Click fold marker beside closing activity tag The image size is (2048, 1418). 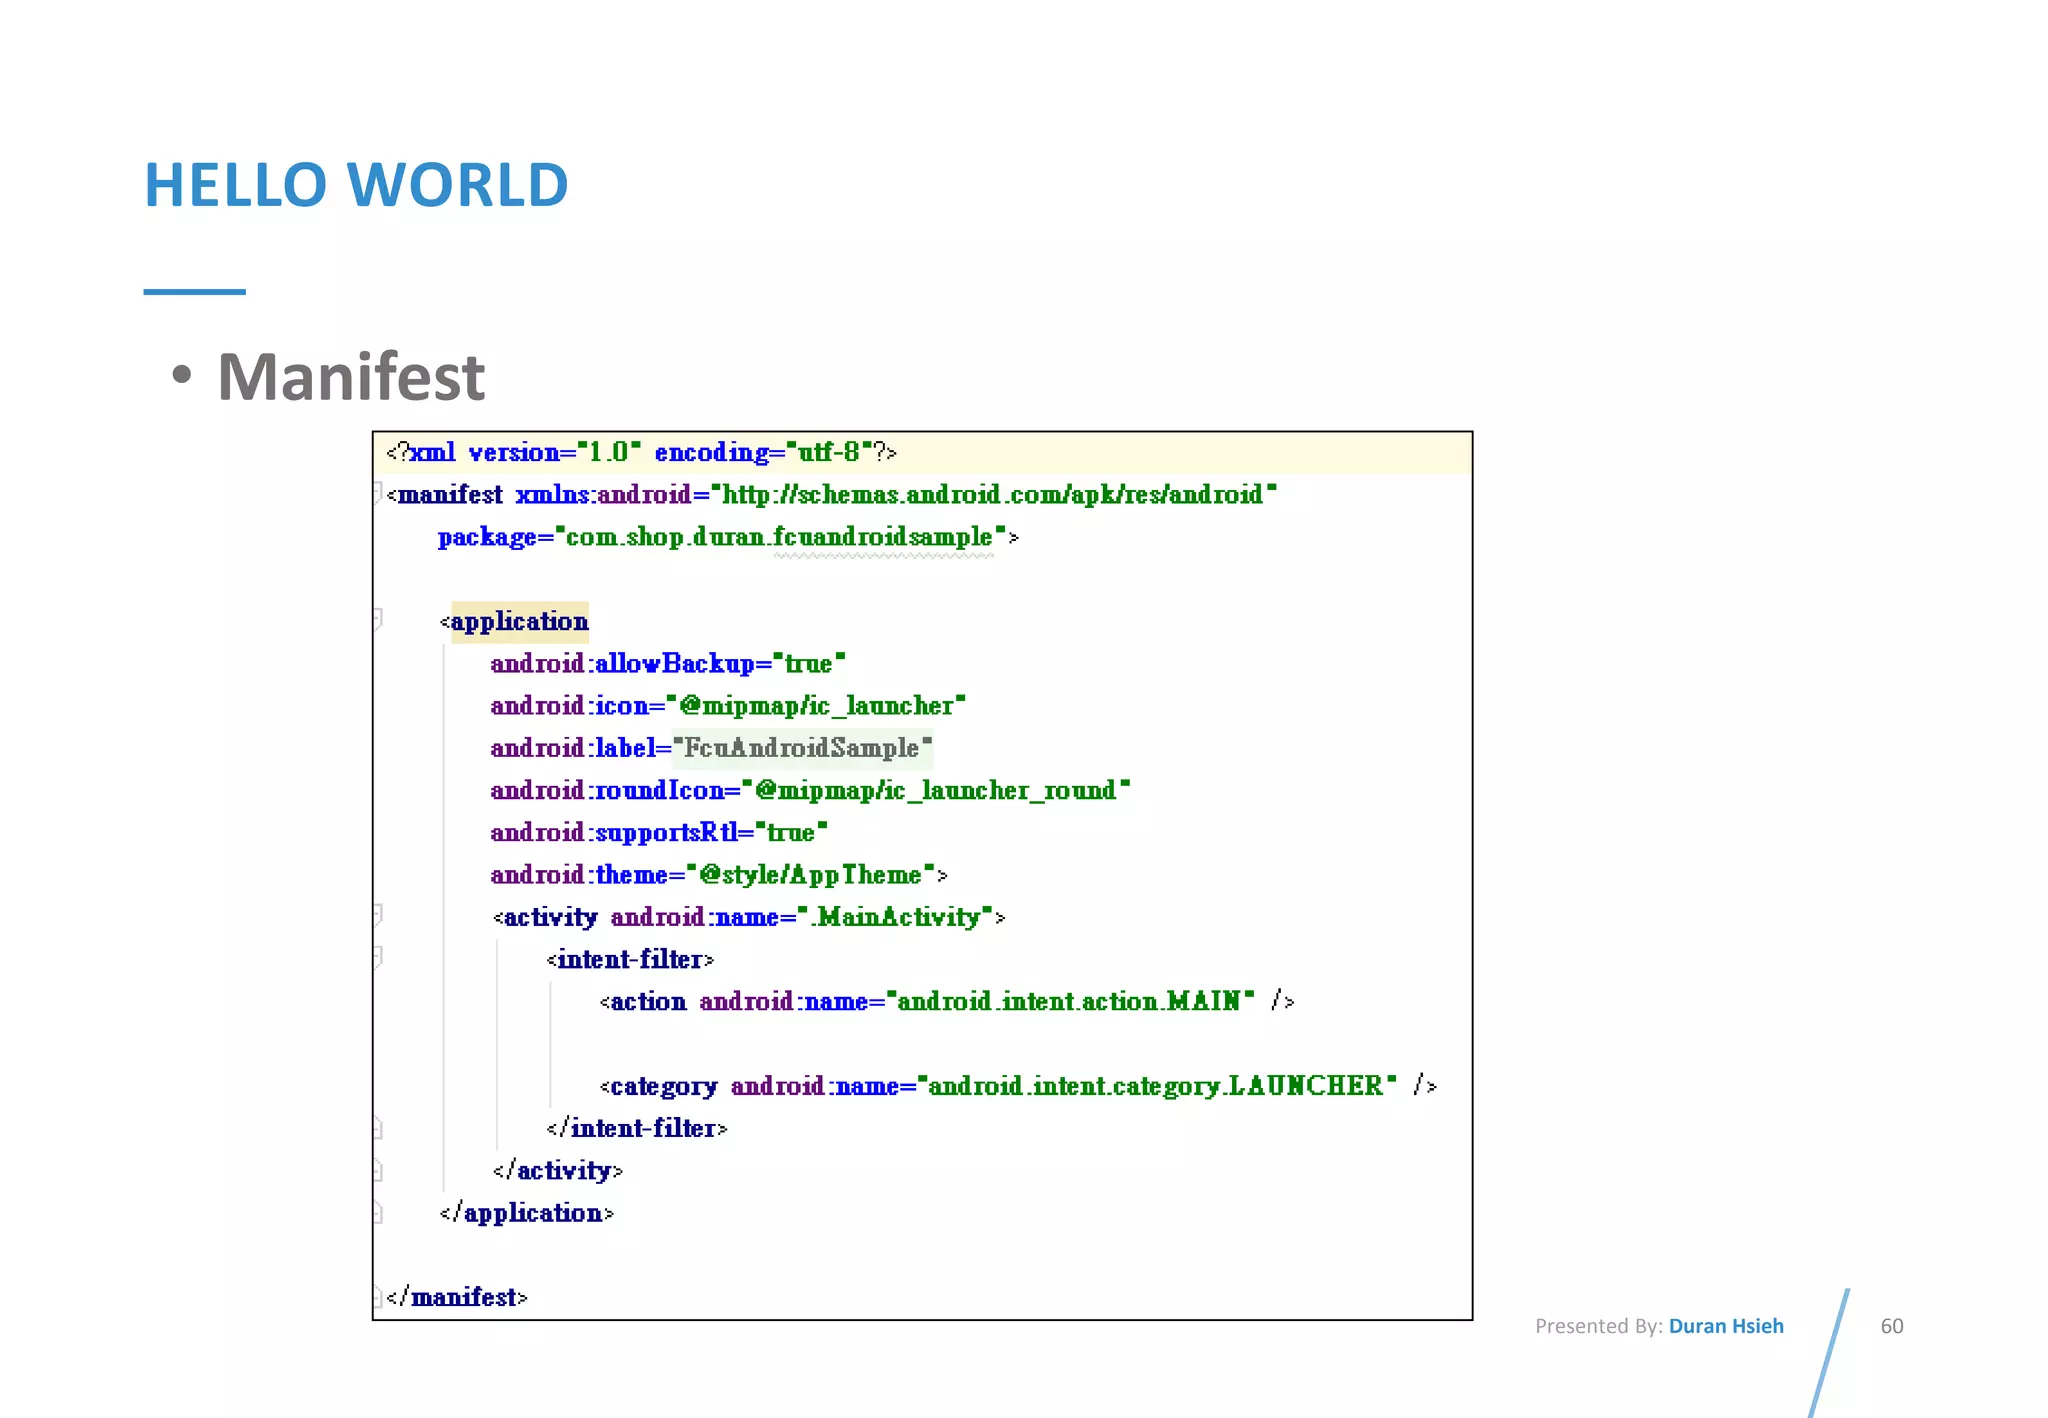click(x=378, y=1171)
